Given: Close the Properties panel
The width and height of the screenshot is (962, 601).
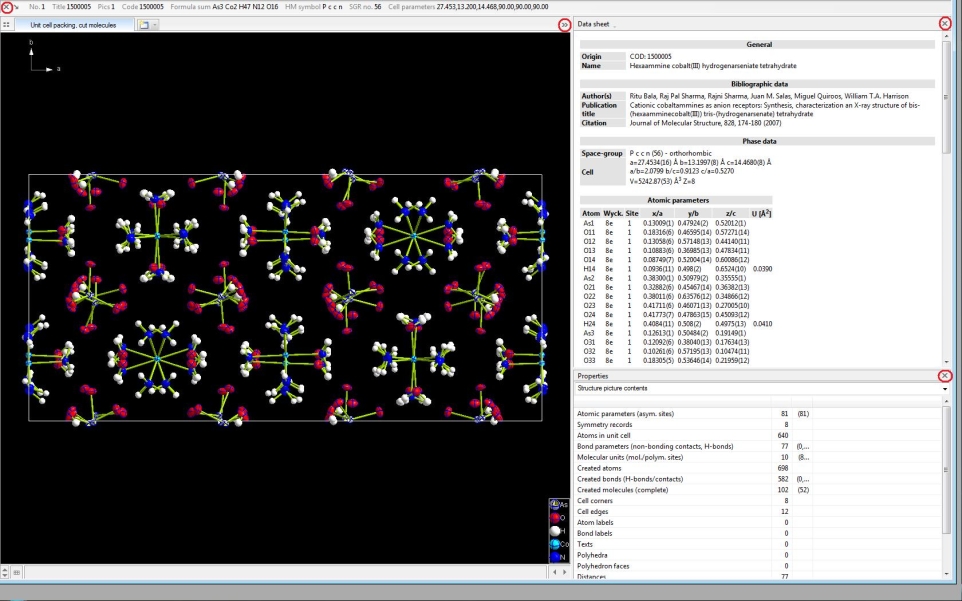Looking at the screenshot, I should [945, 376].
